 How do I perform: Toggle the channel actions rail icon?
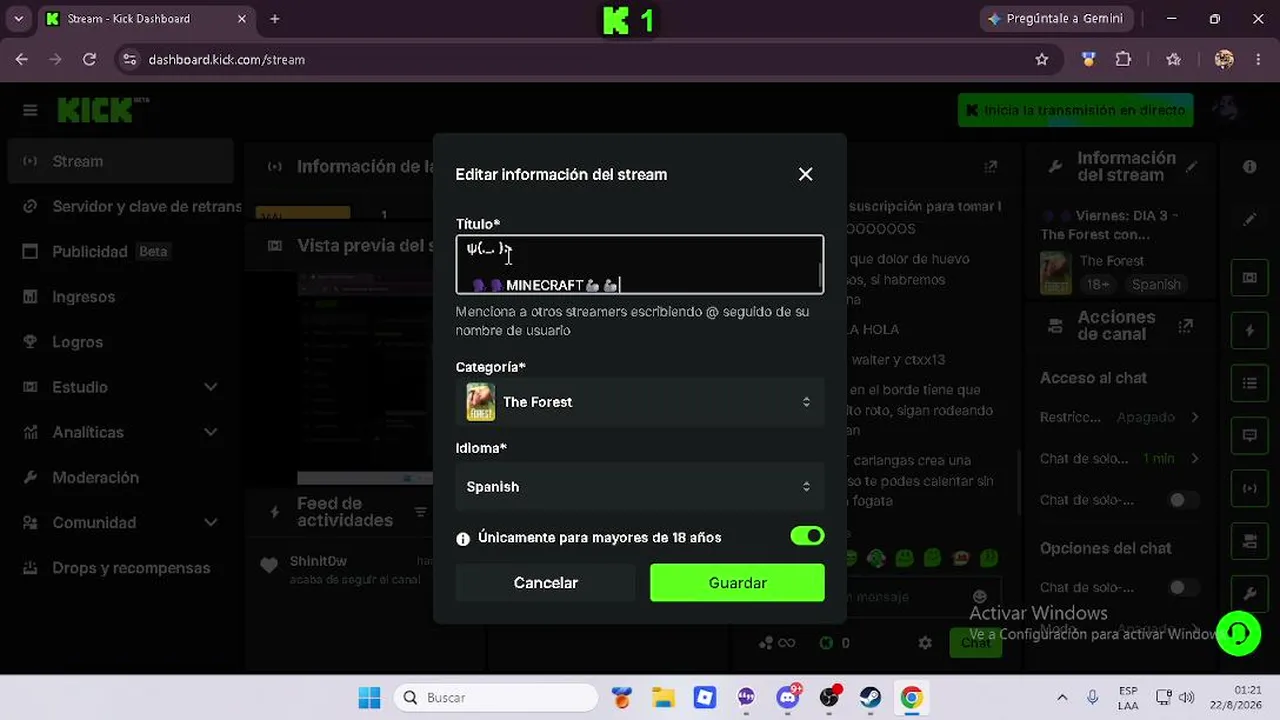tap(1250, 541)
